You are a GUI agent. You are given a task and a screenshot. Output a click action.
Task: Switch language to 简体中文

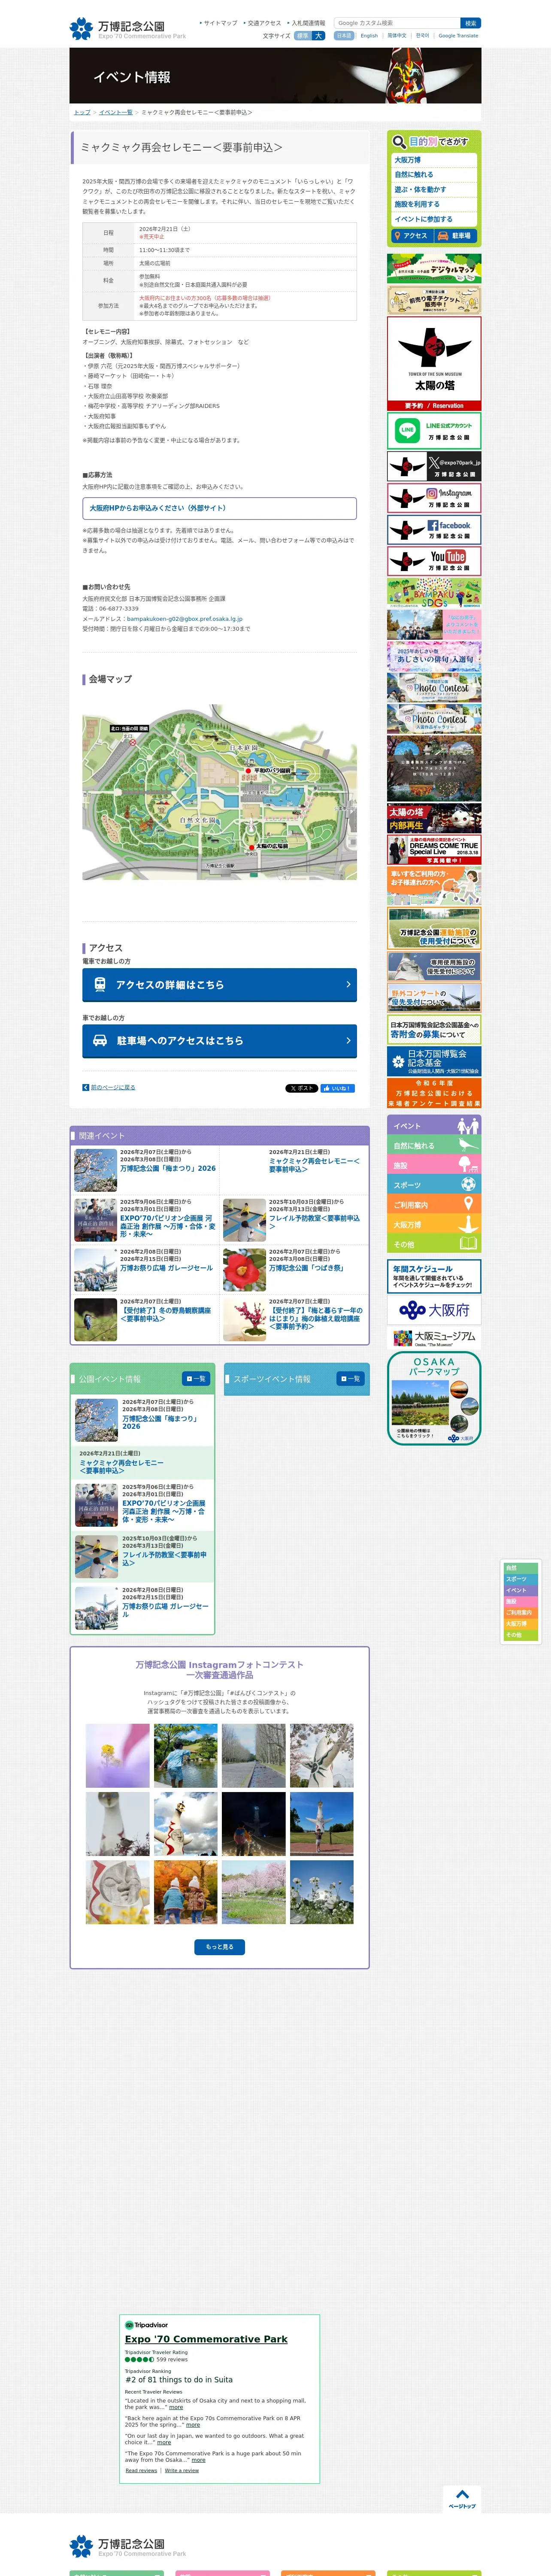pos(397,36)
